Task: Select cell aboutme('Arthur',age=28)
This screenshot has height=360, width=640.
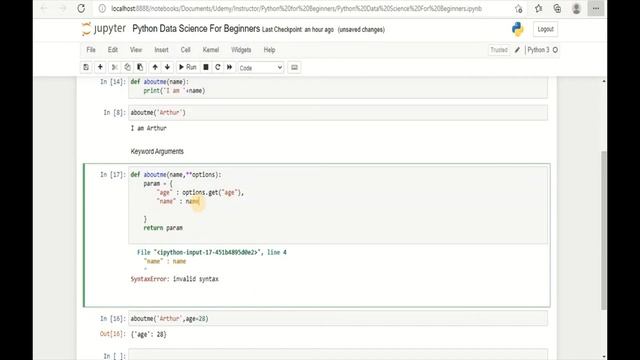Action: pyautogui.click(x=338, y=318)
